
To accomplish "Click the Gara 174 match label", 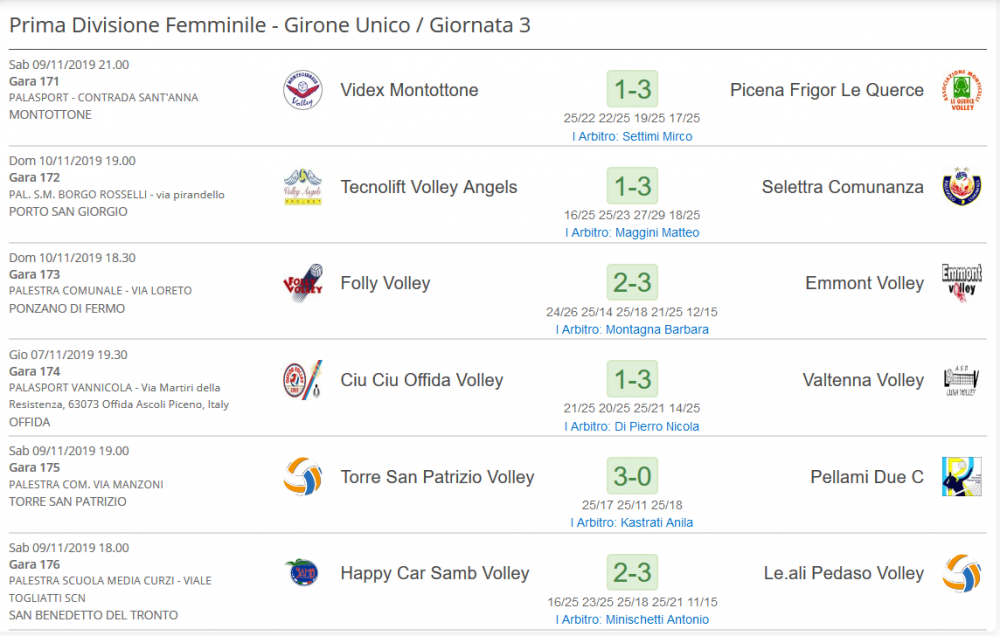I will pyautogui.click(x=34, y=371).
